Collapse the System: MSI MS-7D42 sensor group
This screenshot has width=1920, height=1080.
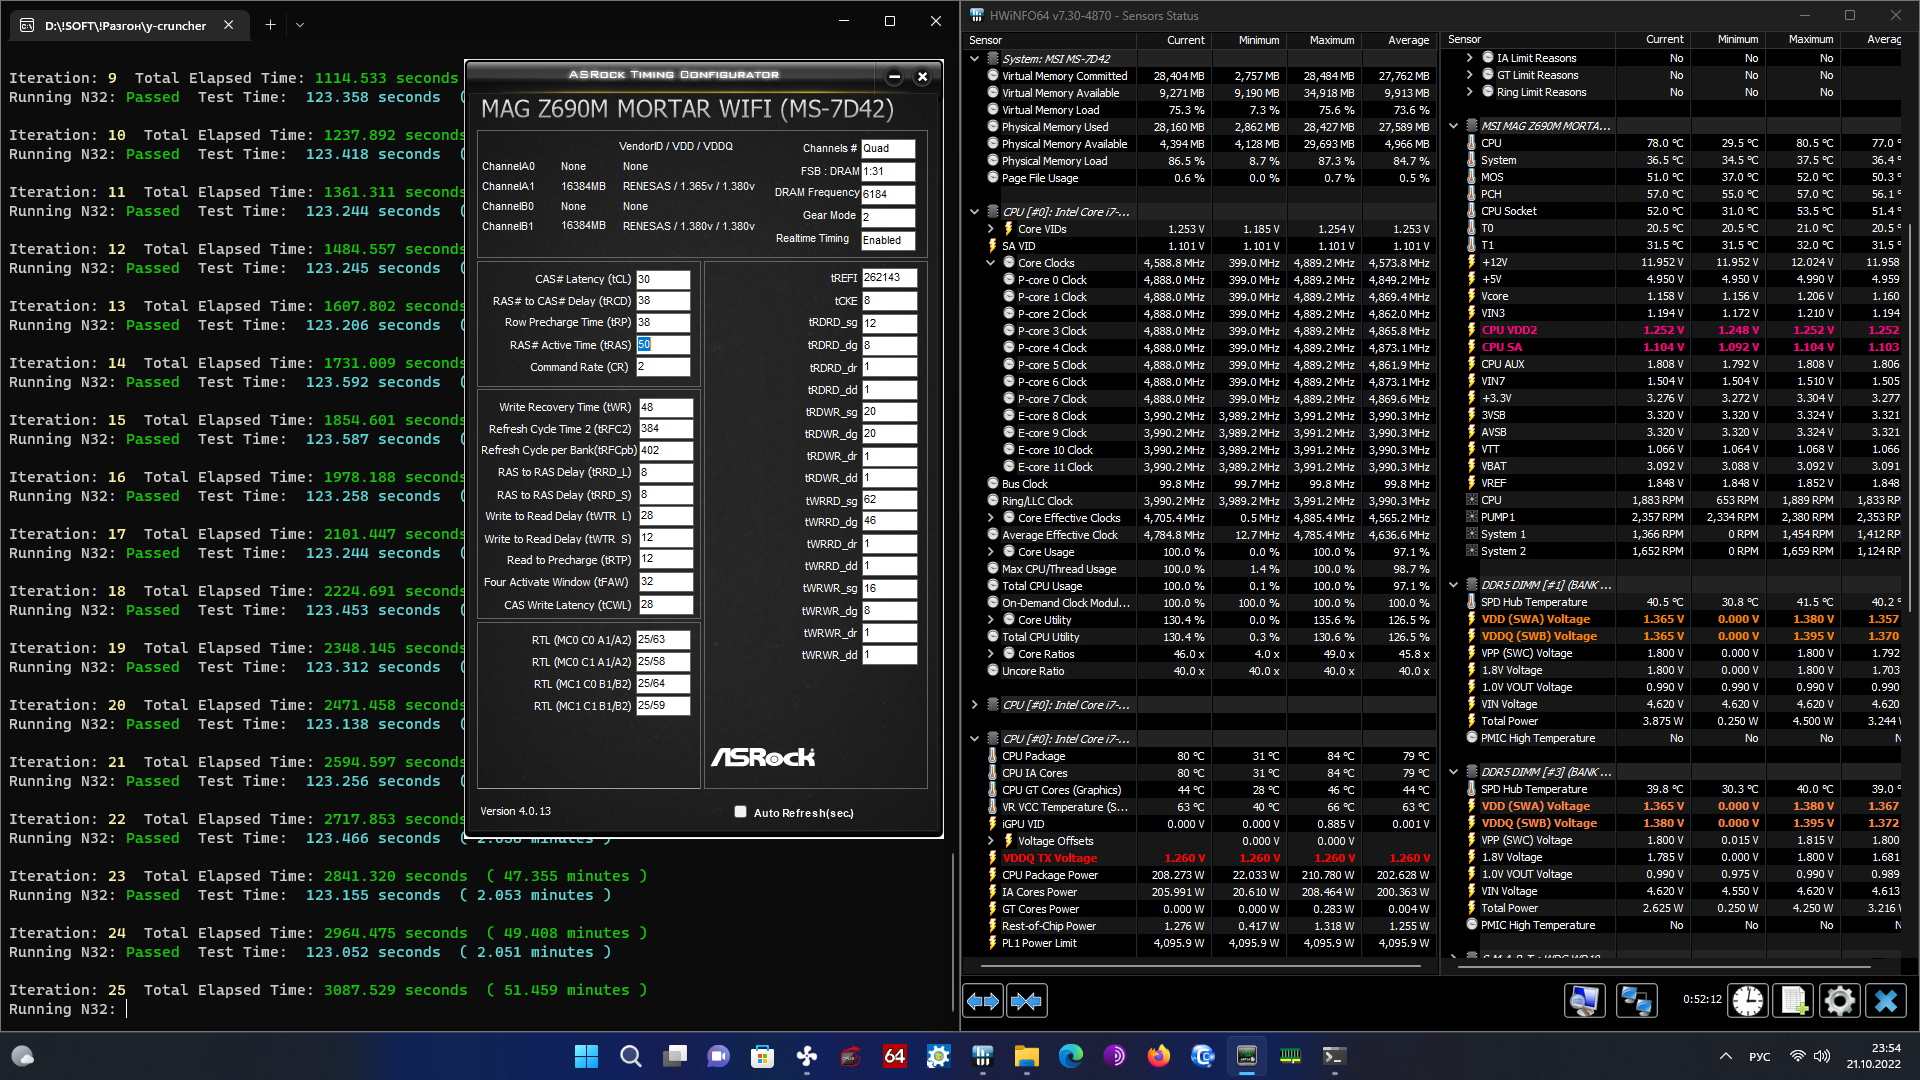point(975,59)
